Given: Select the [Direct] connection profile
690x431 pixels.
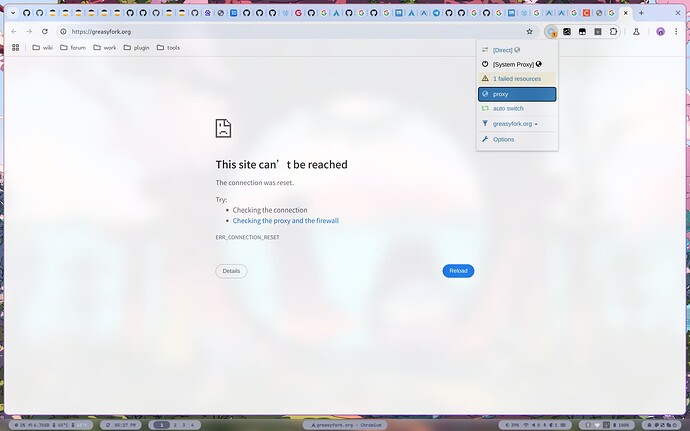Looking at the screenshot, I should [x=517, y=50].
